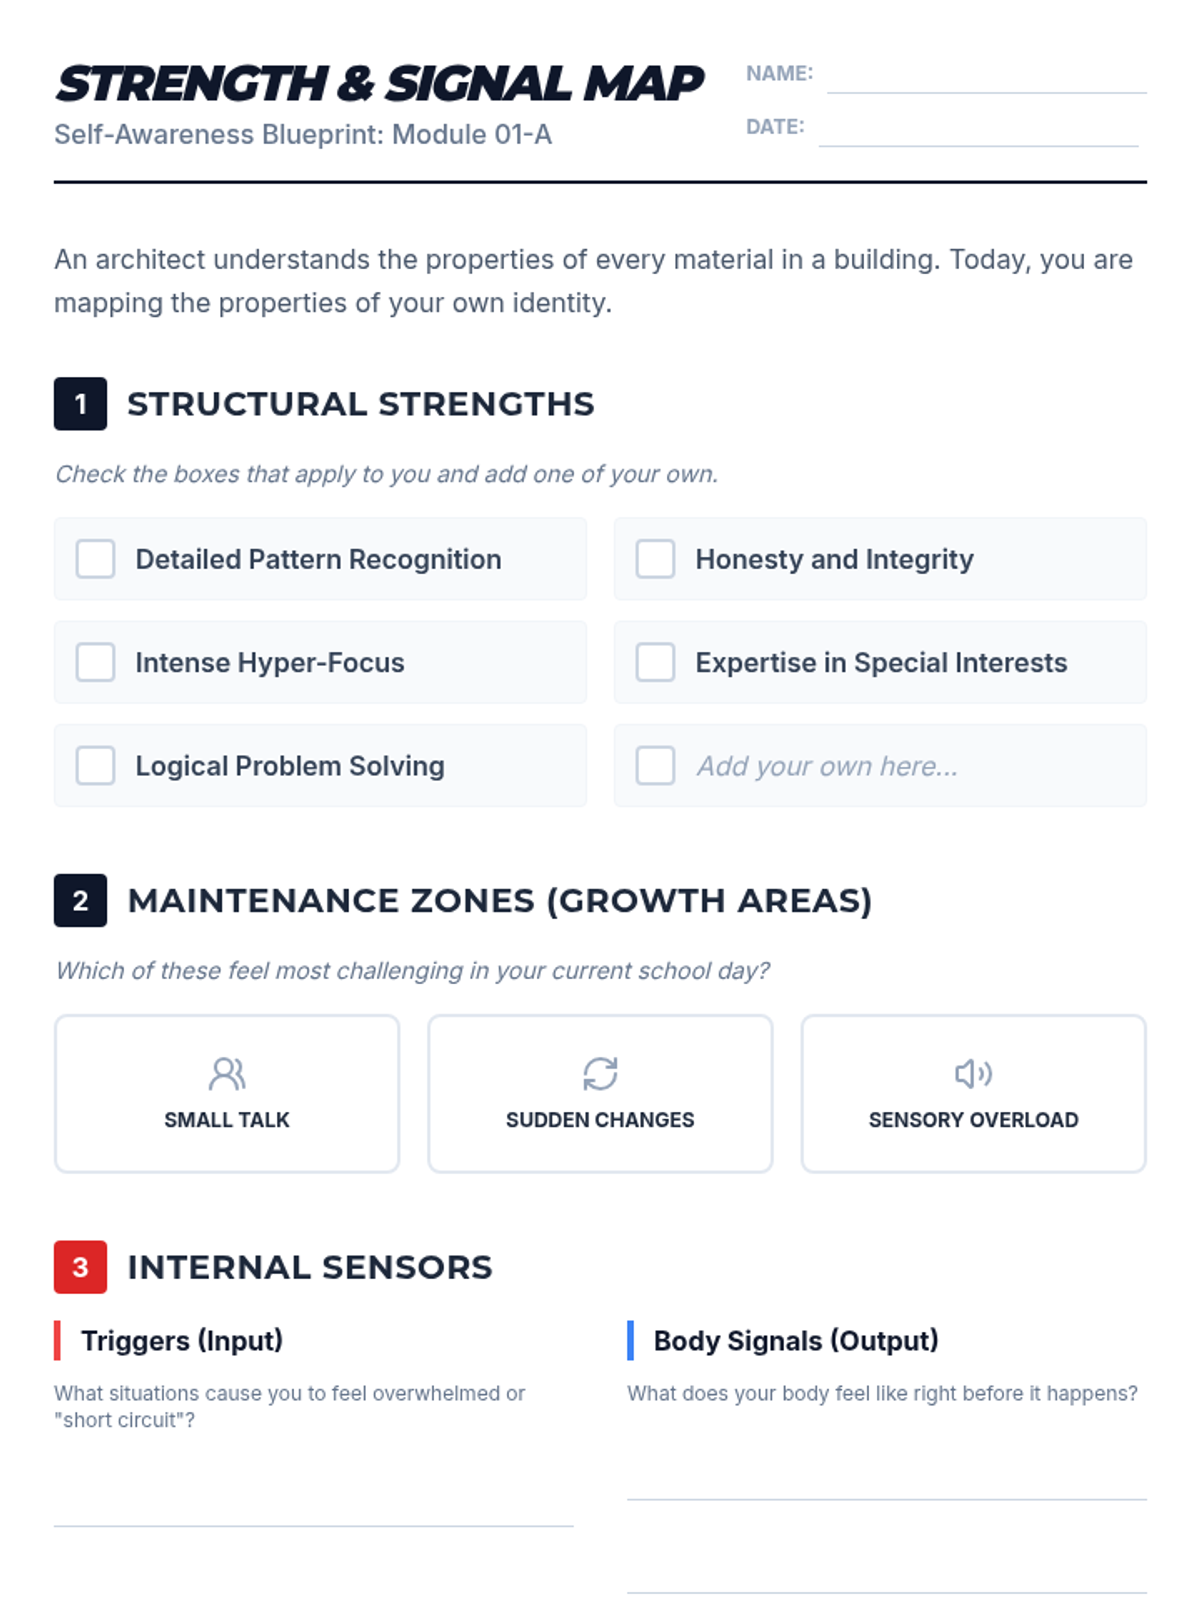This screenshot has height=1600, width=1200.
Task: Click the Small Talk people icon
Action: point(227,1074)
